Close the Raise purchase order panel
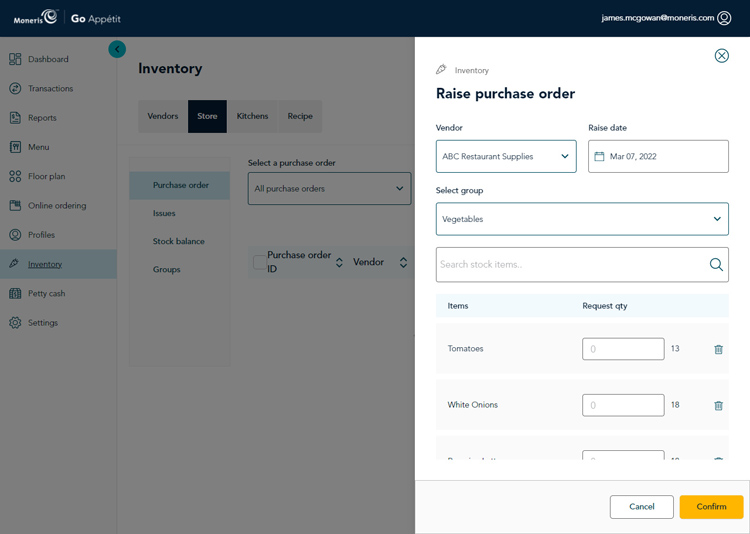The width and height of the screenshot is (750, 534). coord(721,56)
